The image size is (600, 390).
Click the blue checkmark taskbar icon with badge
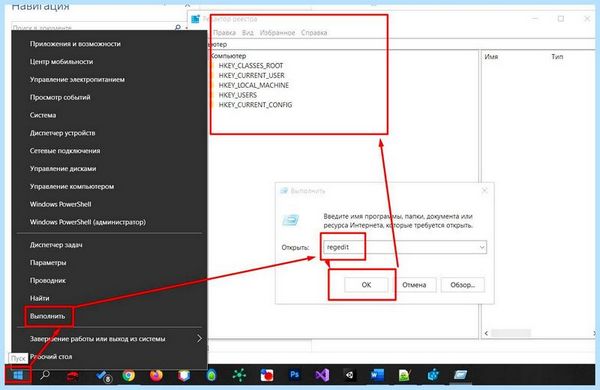[x=103, y=376]
